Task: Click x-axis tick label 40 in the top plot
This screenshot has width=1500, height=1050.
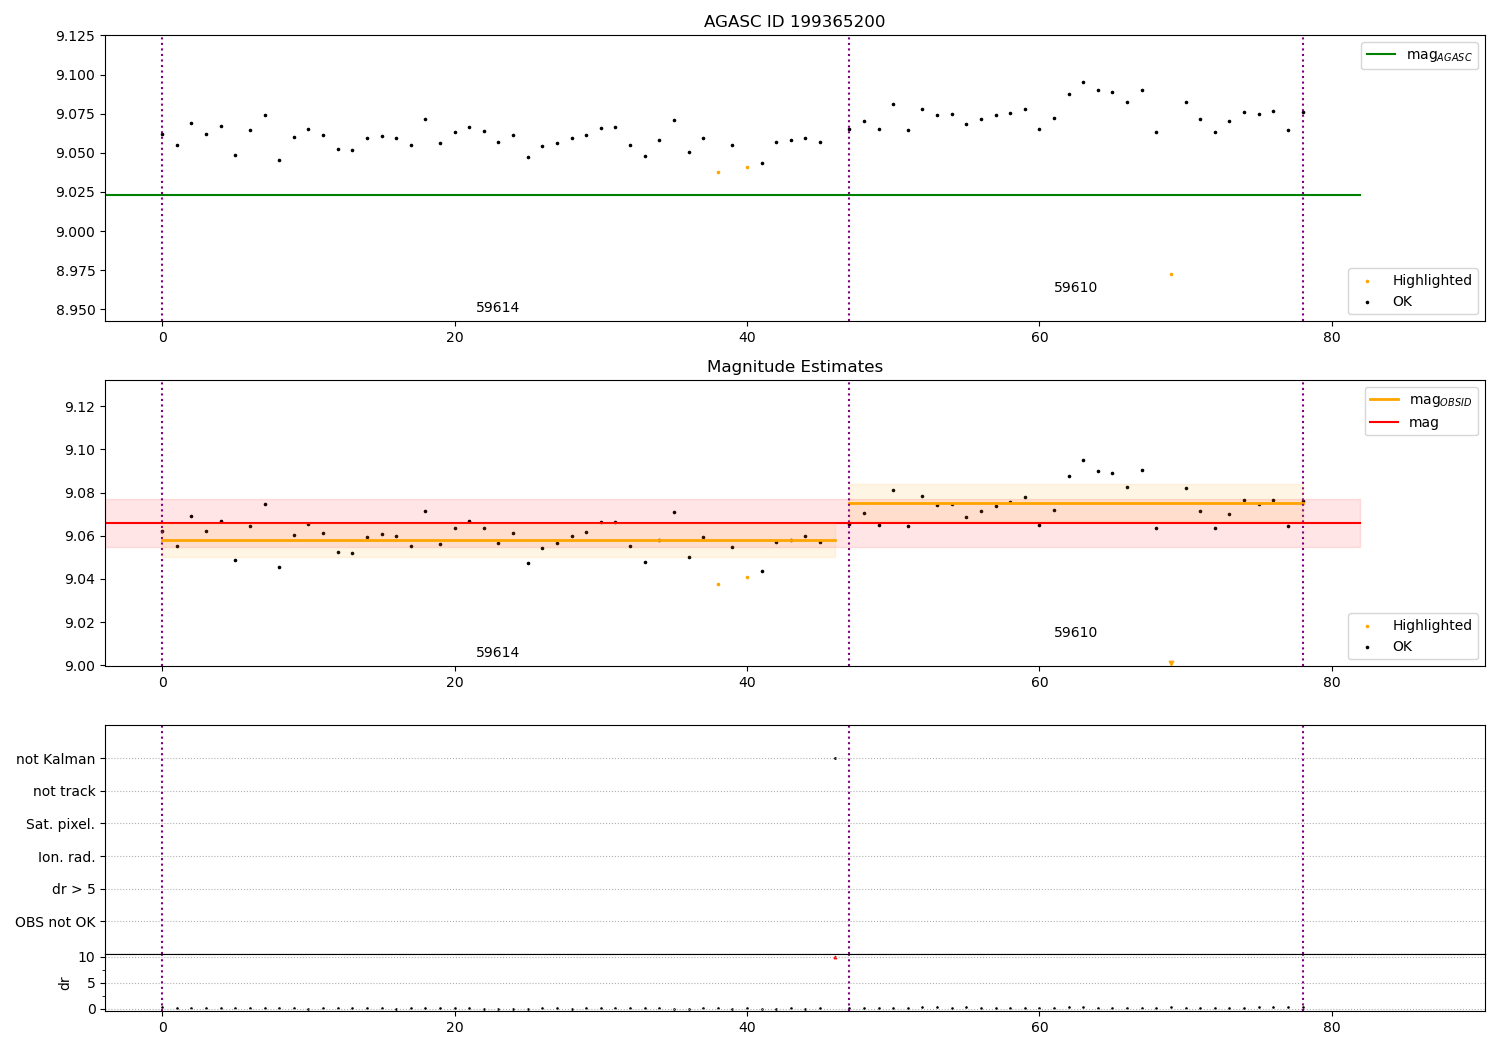Action: point(747,338)
